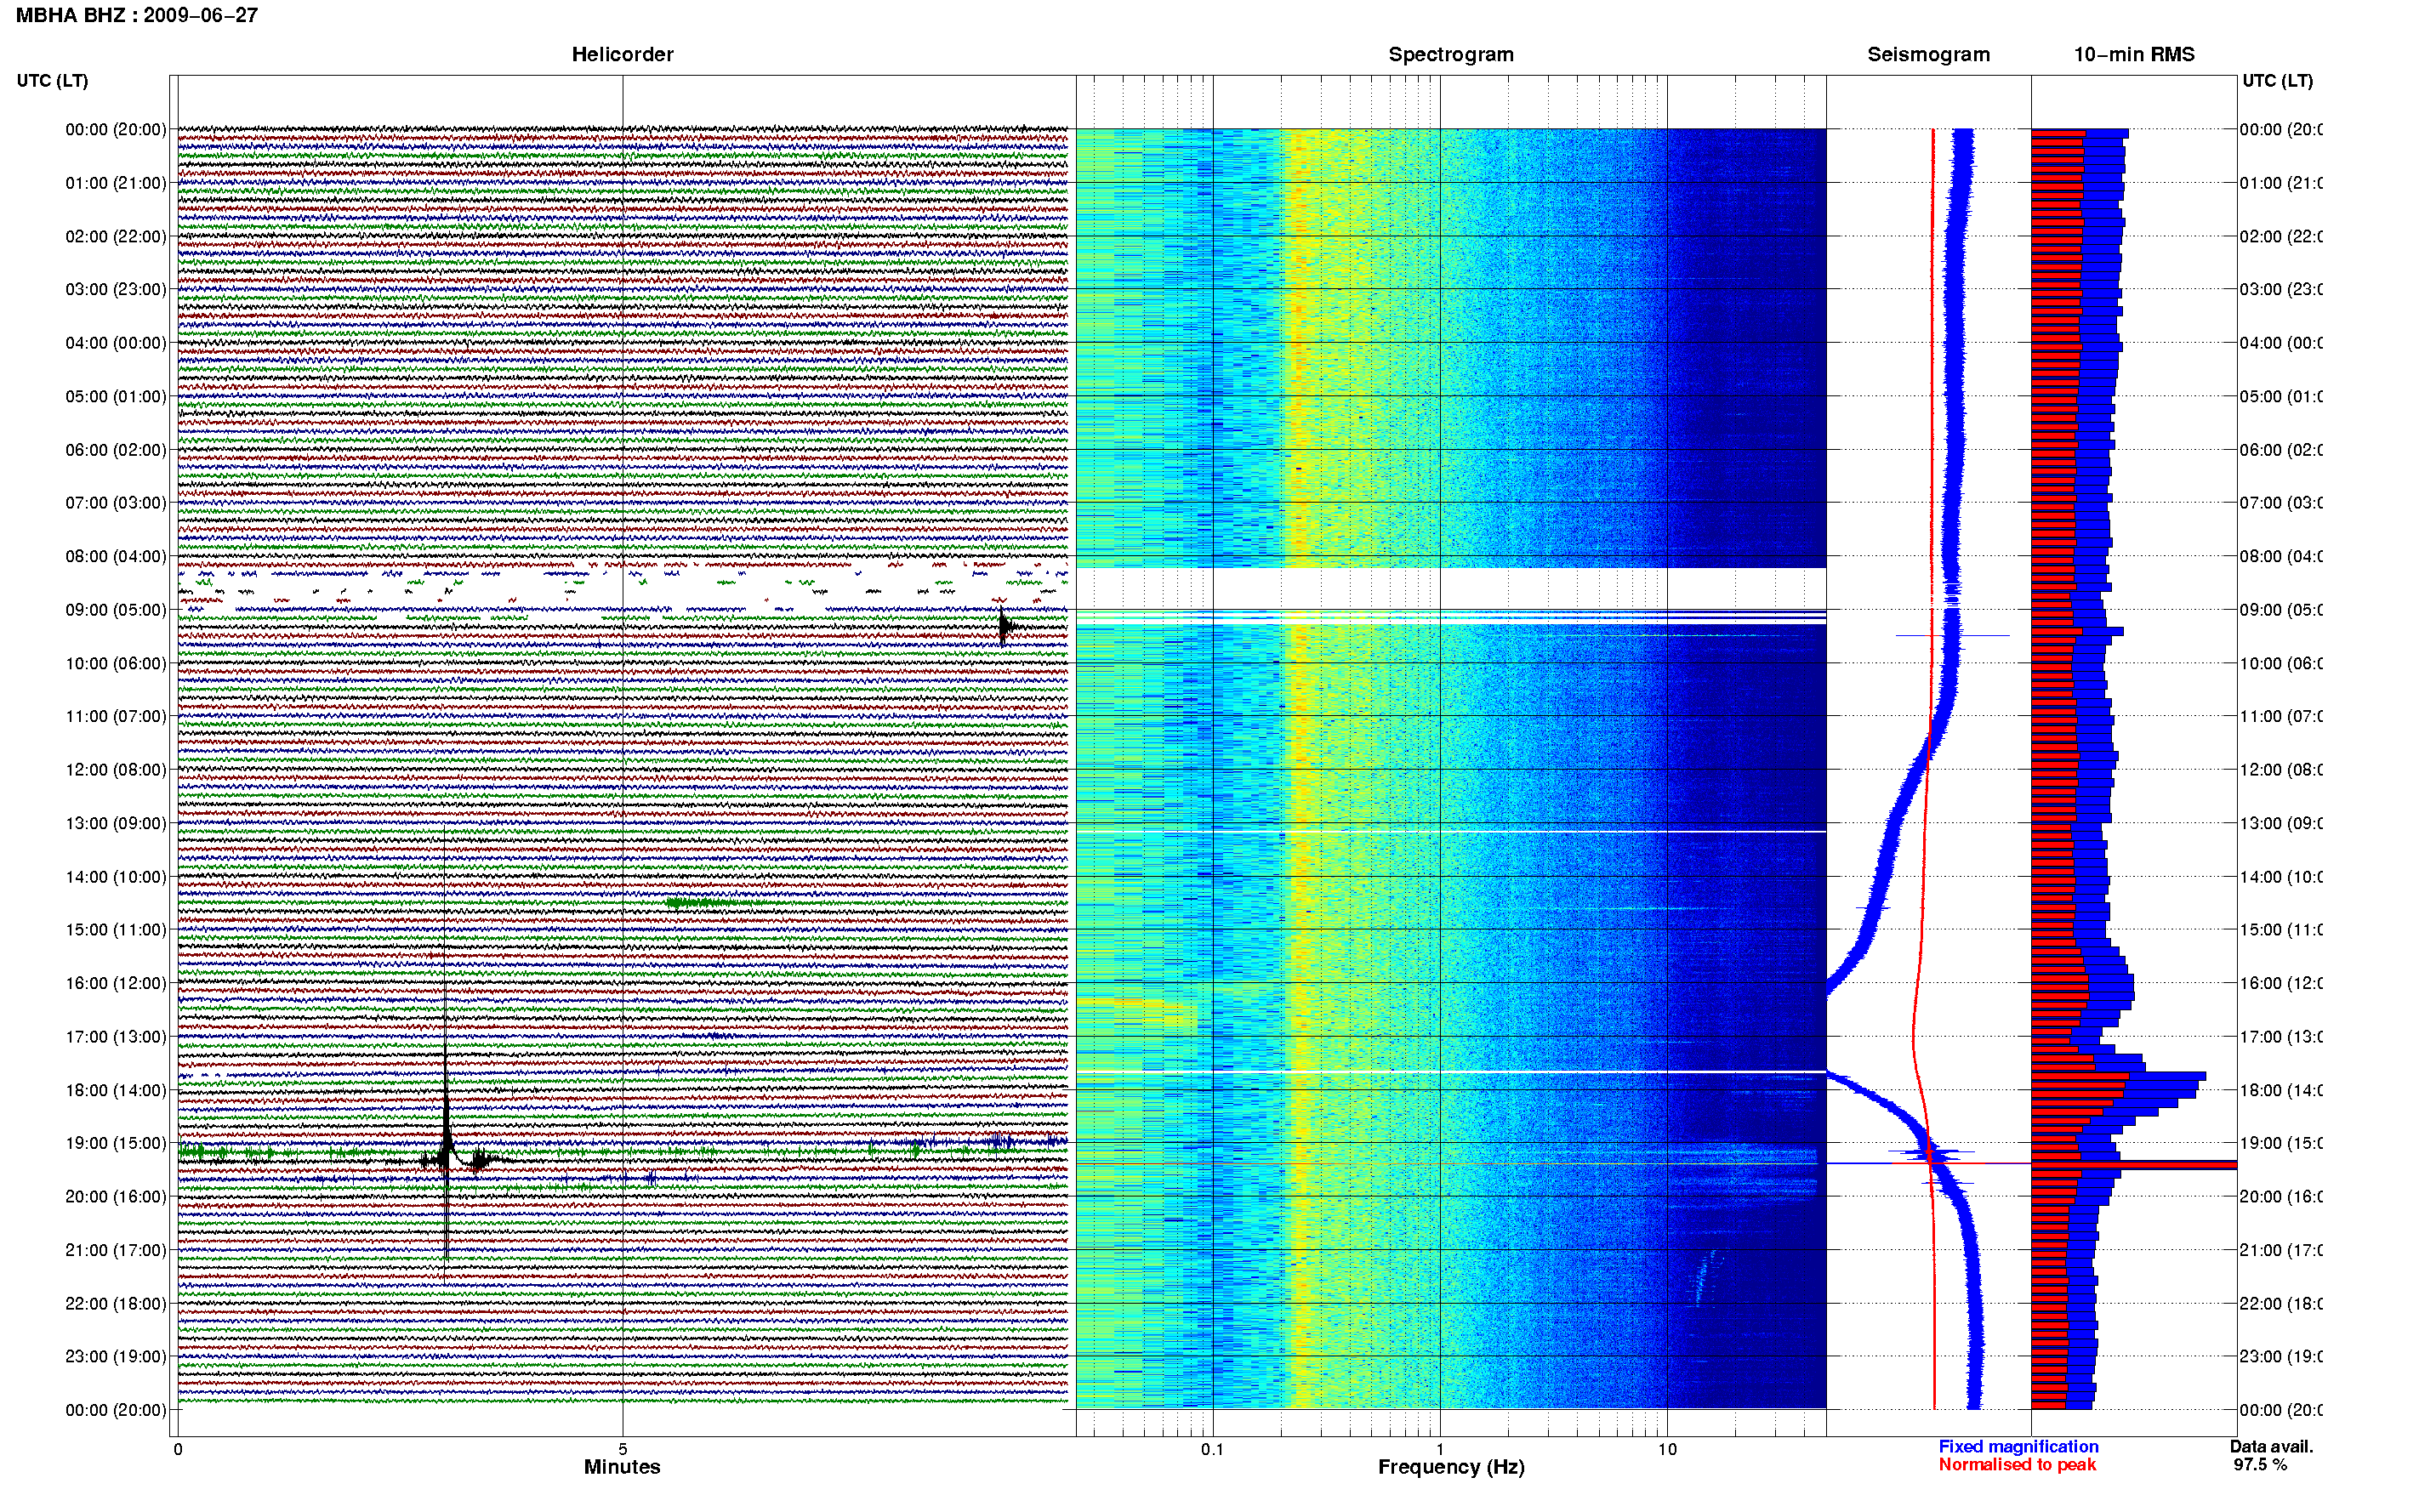Click the '5' tick on Minutes axis
This screenshot has height=1512, width=2419.
(x=622, y=1449)
